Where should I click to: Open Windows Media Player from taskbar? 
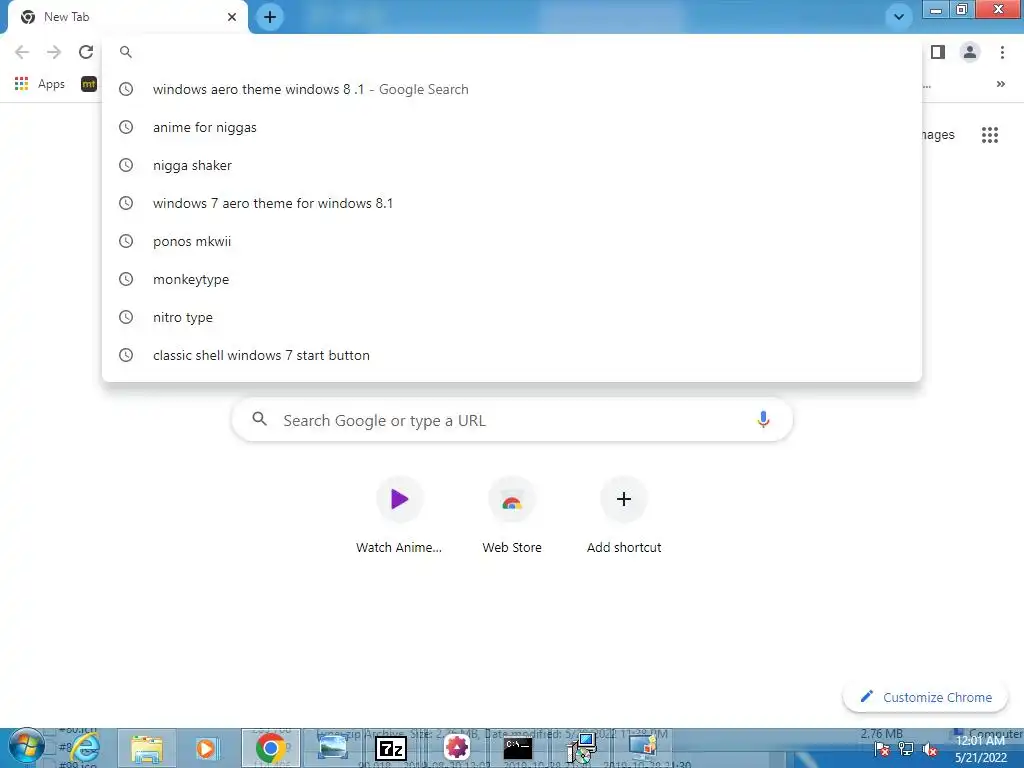(206, 748)
